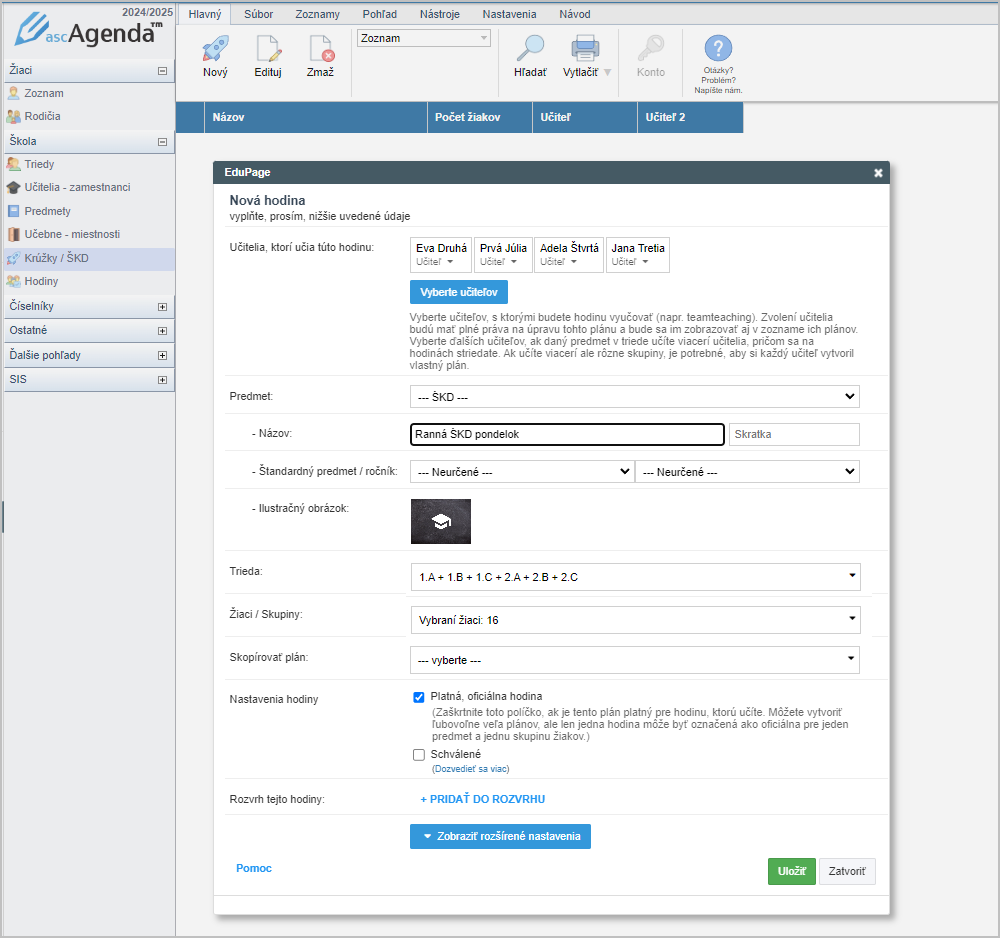
Task: Change Eva Druhá teacher role dropdown
Action: coord(435,262)
